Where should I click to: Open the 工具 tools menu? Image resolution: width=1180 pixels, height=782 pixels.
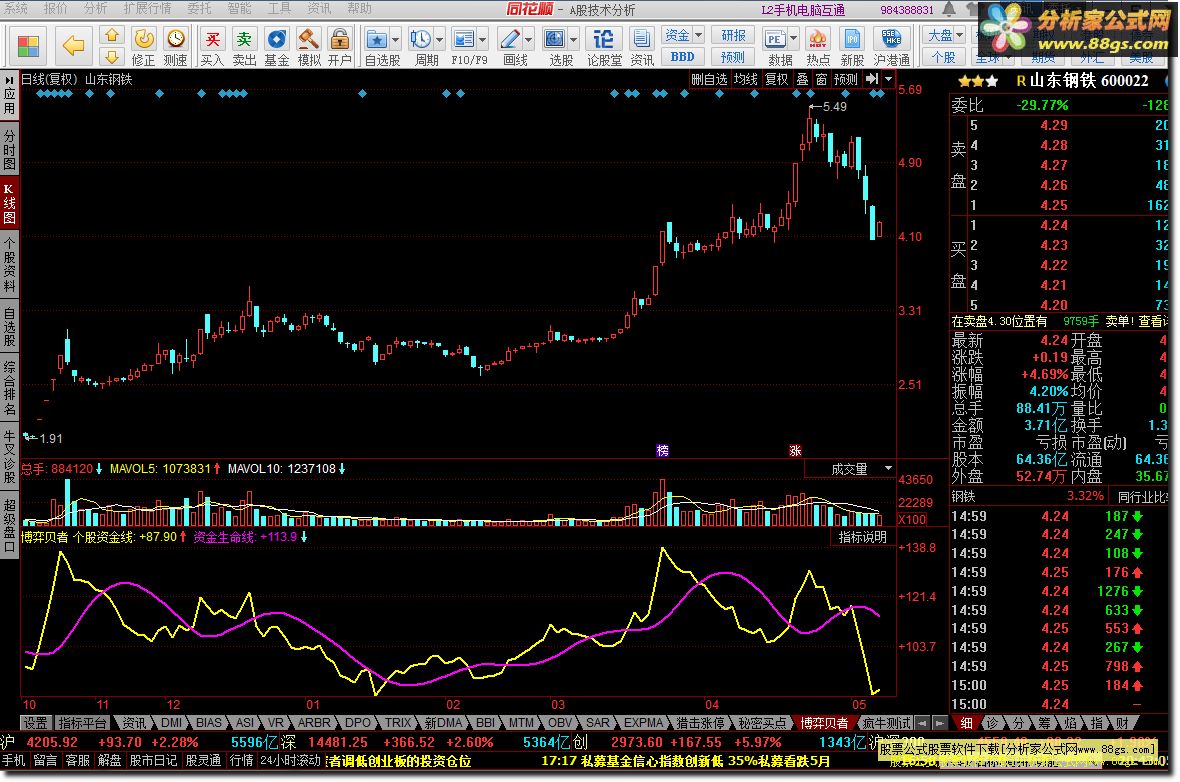coord(279,8)
